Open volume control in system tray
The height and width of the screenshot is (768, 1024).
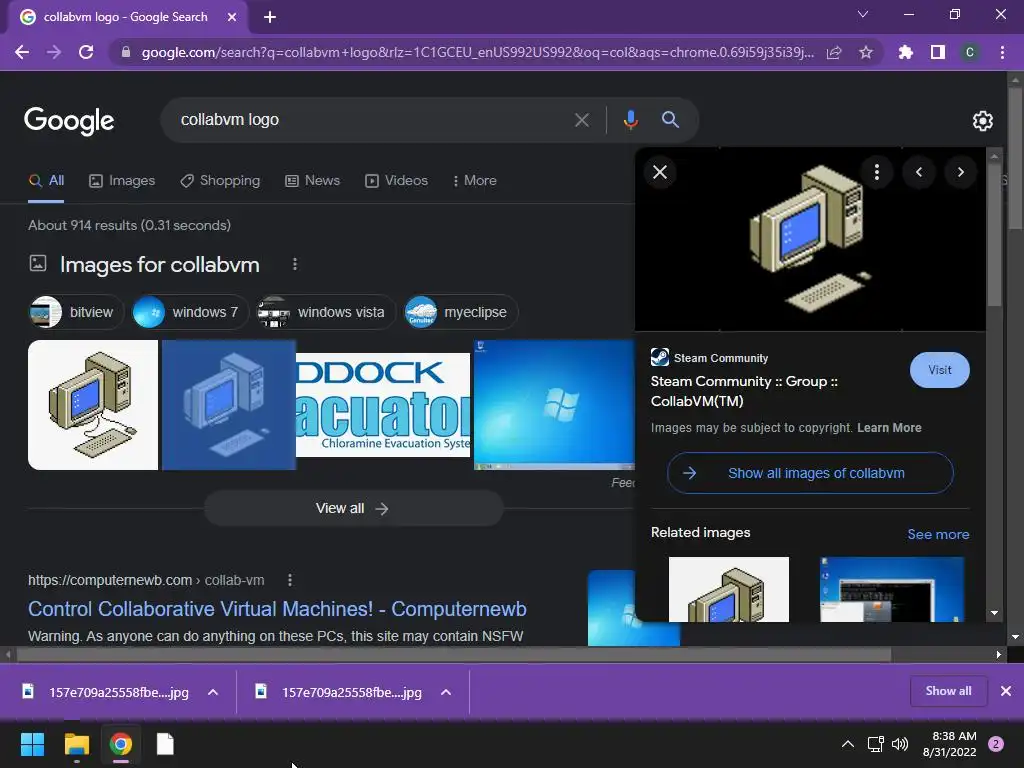pos(900,744)
